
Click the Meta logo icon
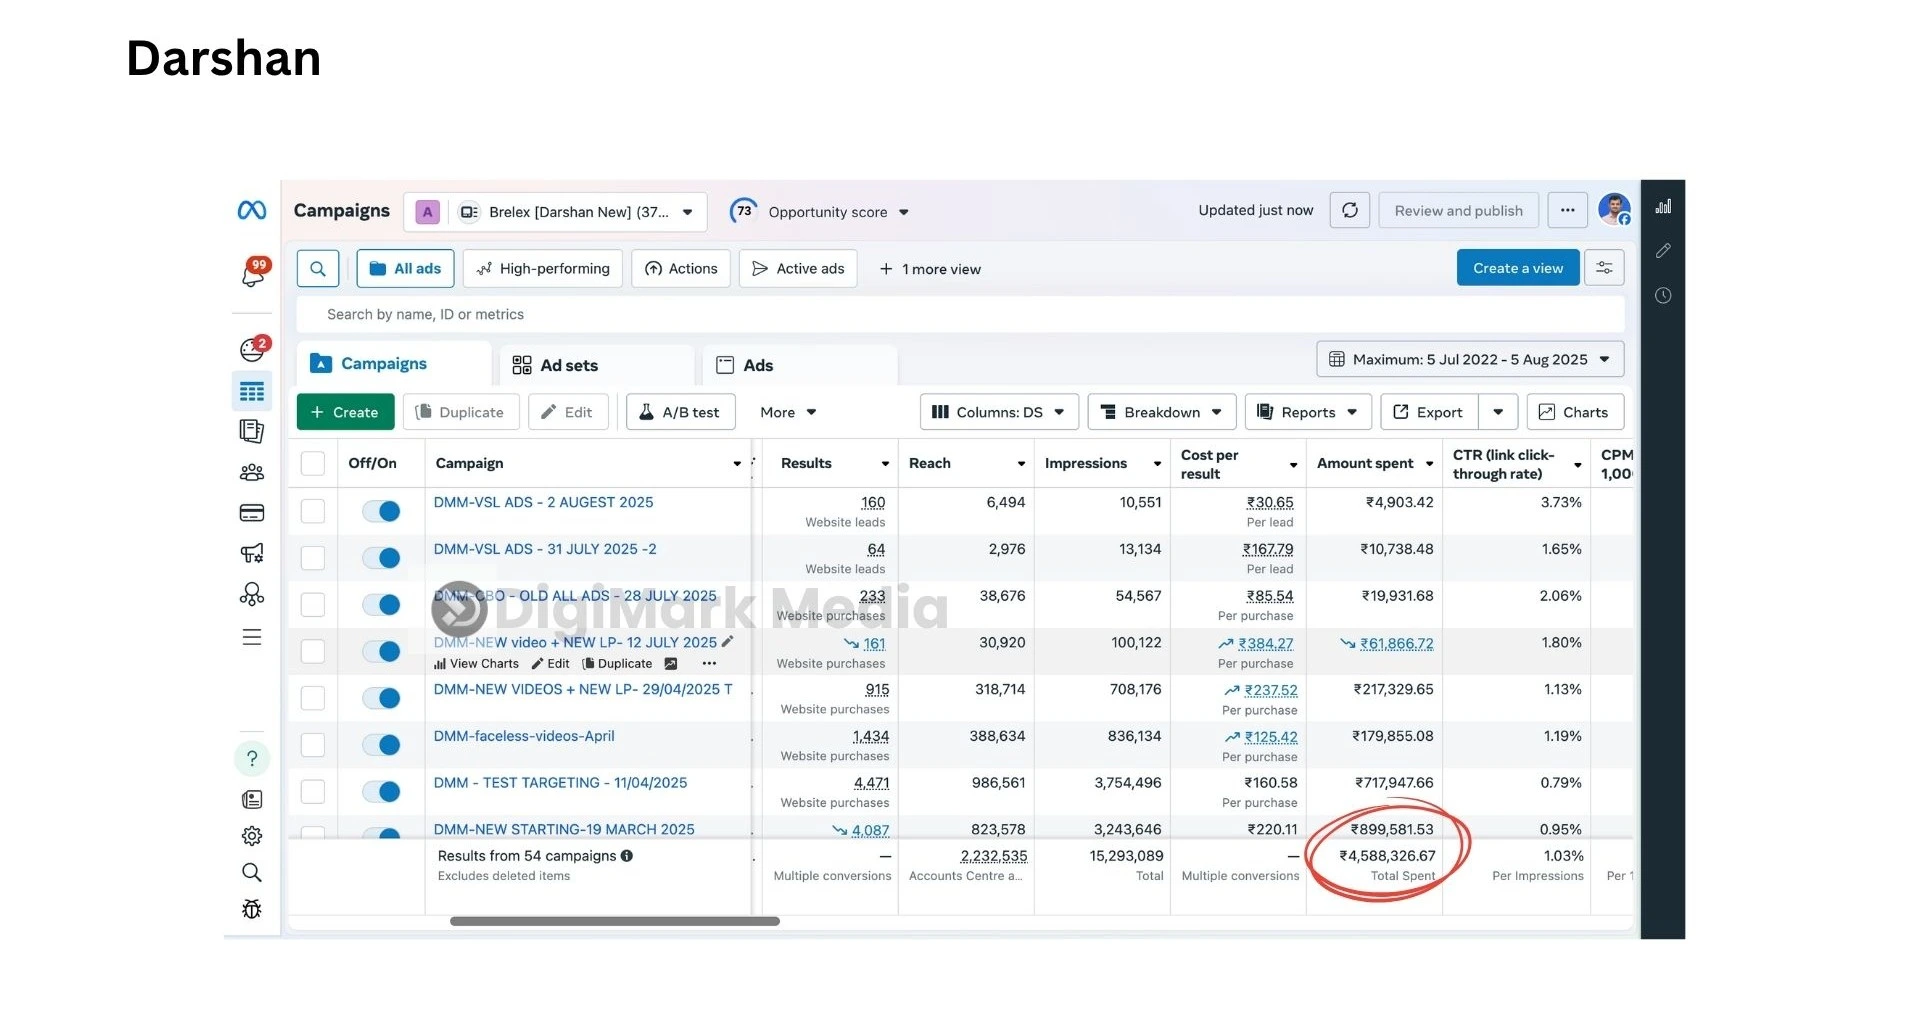click(251, 210)
